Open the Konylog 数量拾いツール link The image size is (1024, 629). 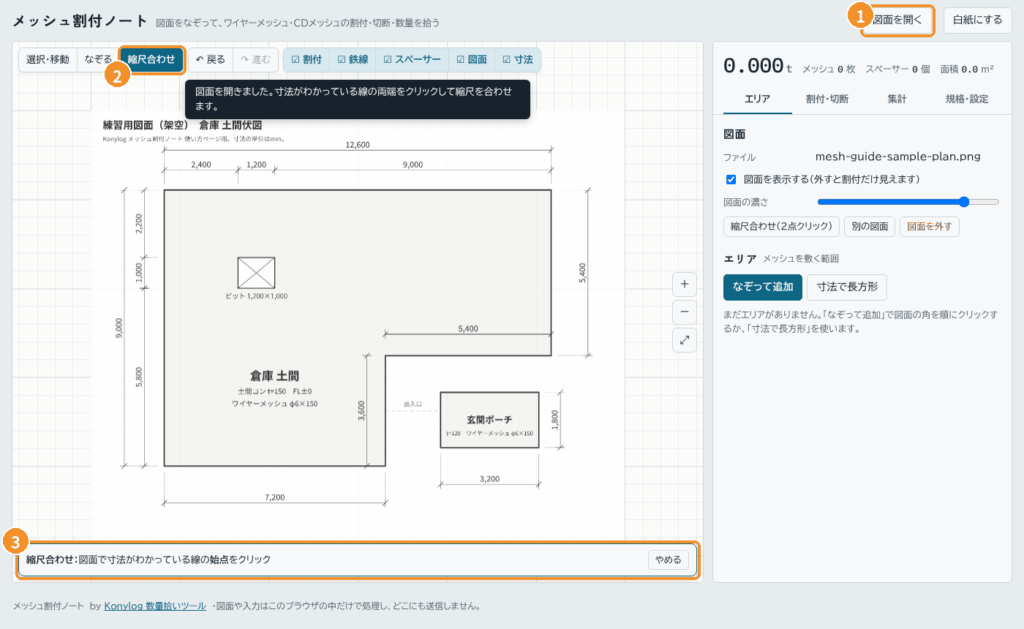155,606
